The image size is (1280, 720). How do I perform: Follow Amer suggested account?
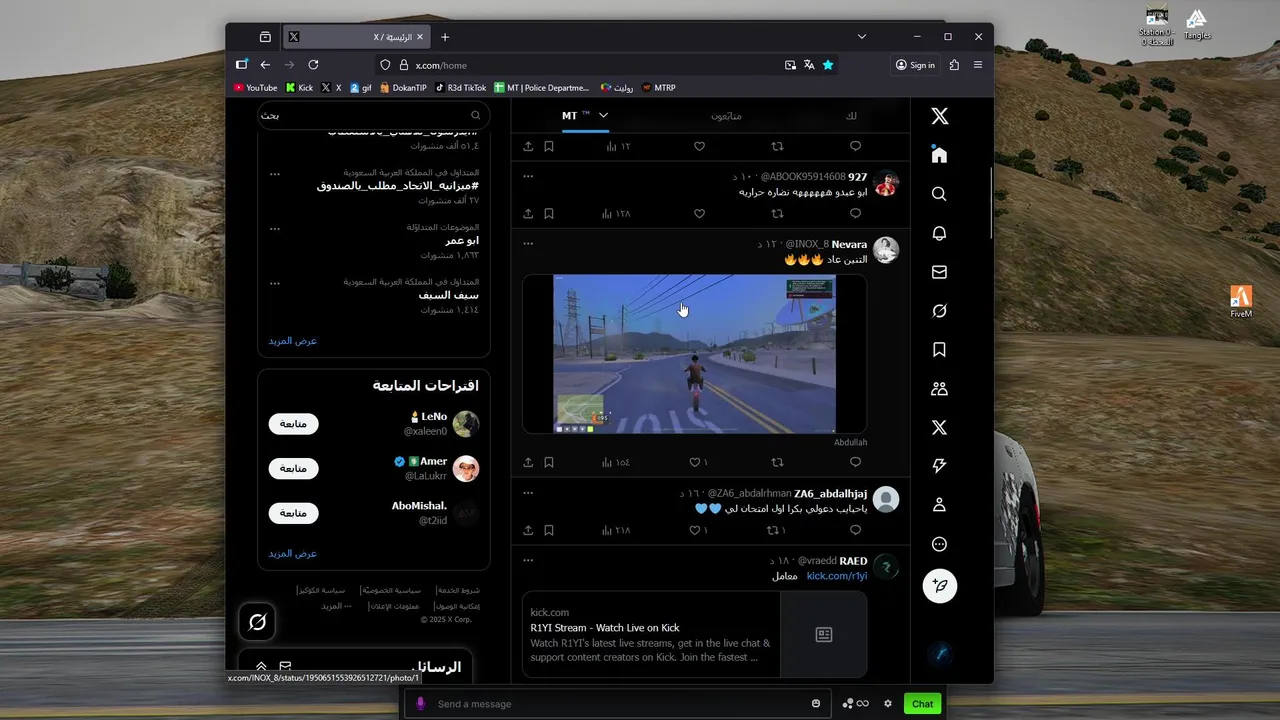pyautogui.click(x=293, y=468)
